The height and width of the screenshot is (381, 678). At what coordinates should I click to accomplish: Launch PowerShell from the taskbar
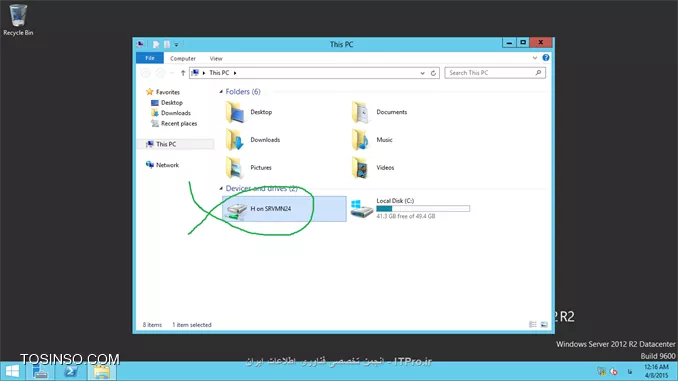[71, 371]
